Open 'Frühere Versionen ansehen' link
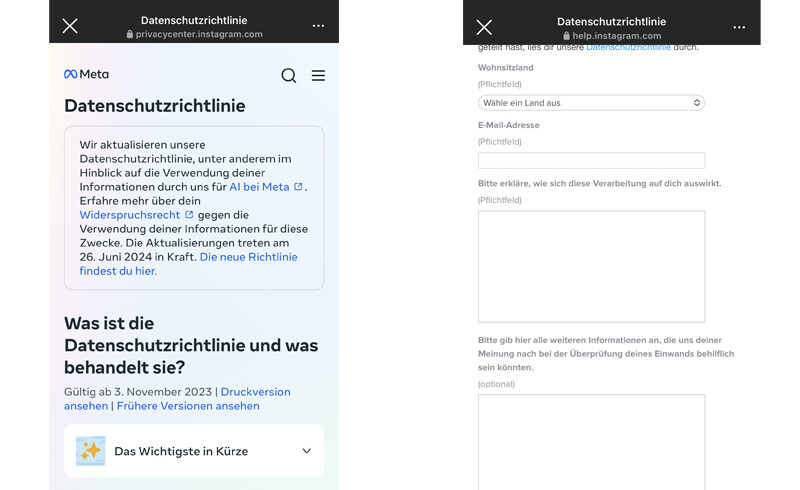800x490 pixels. [x=188, y=406]
